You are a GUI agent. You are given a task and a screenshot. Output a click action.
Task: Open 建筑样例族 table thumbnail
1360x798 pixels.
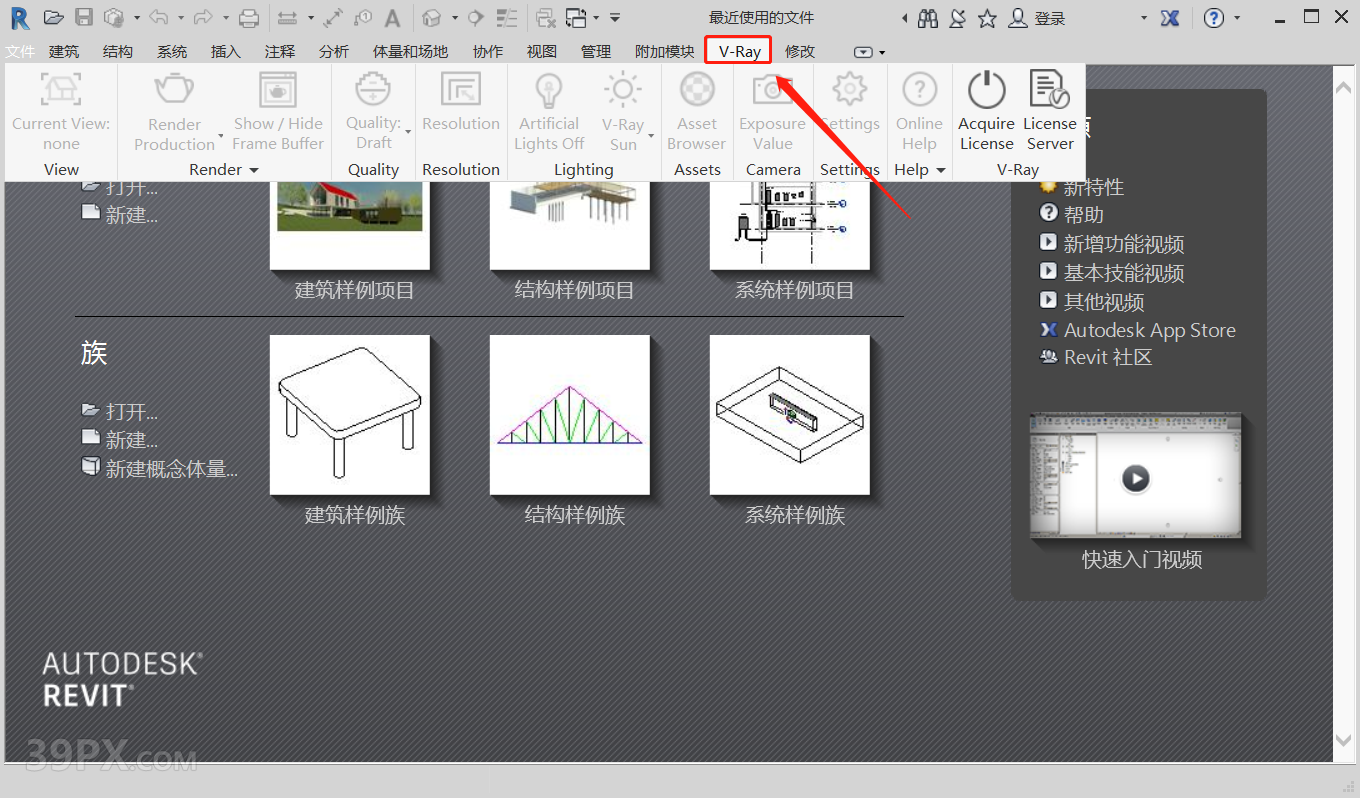(350, 414)
